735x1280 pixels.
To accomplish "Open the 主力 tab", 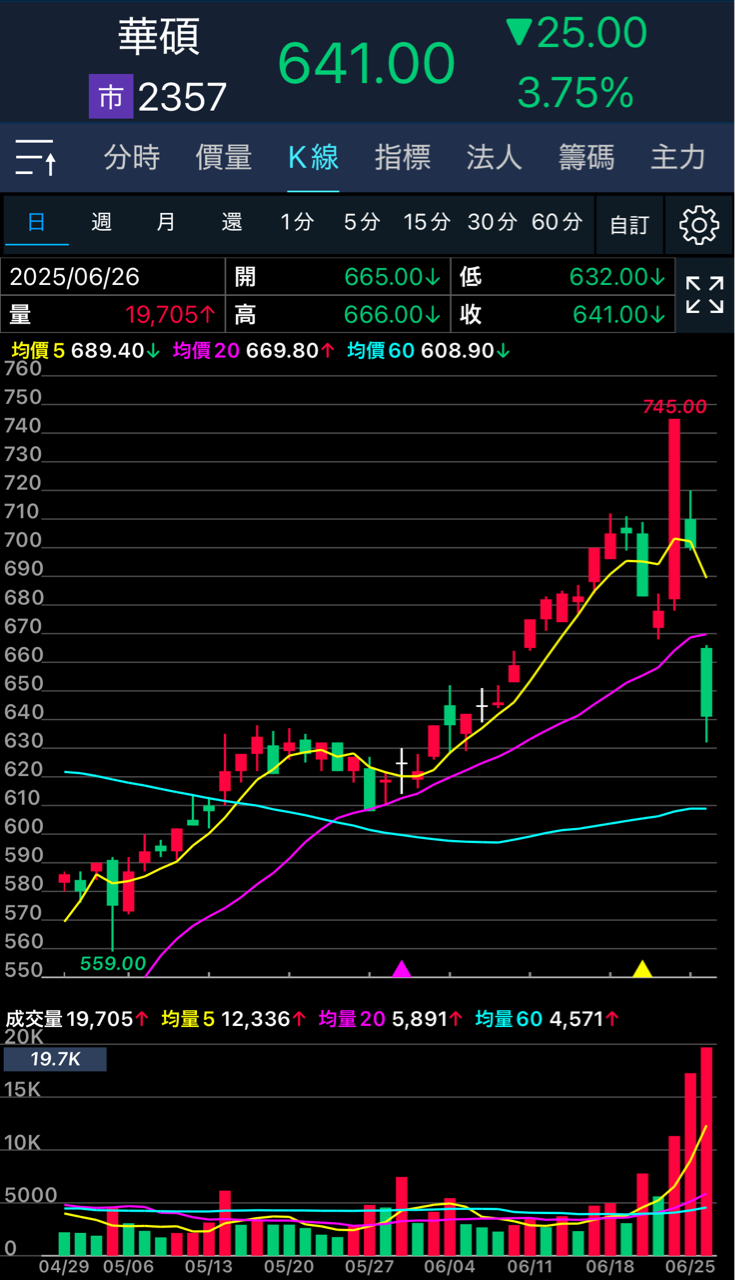I will point(678,157).
